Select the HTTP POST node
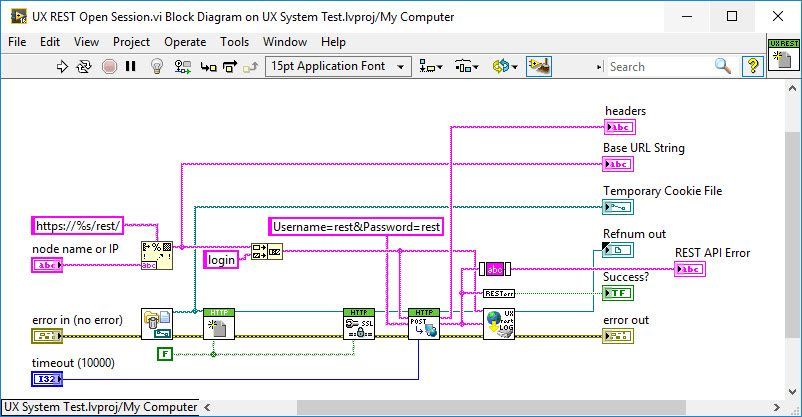This screenshot has height=417, width=802. pyautogui.click(x=424, y=324)
